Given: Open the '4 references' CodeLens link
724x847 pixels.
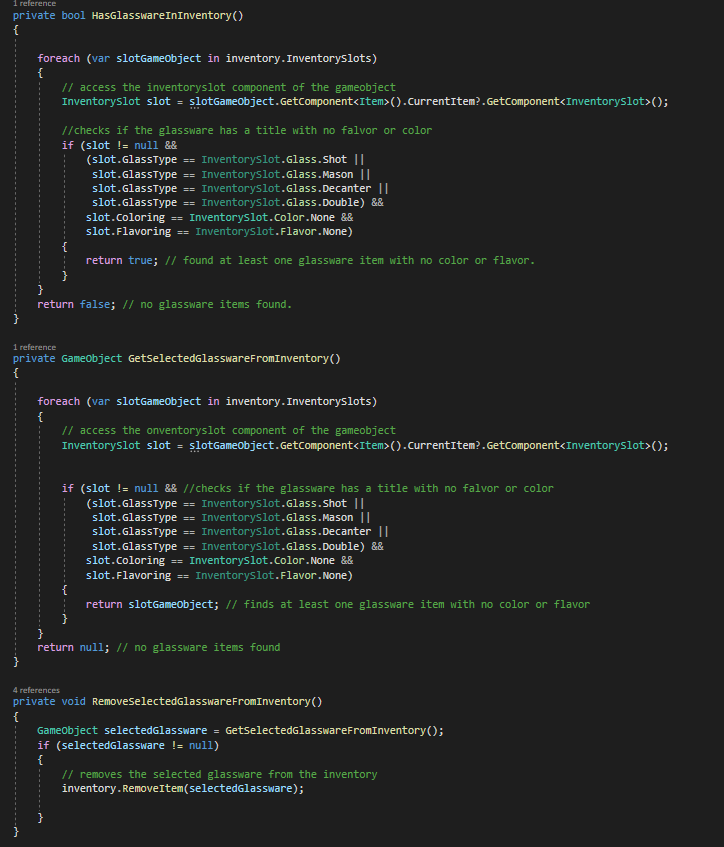Looking at the screenshot, I should (36, 690).
